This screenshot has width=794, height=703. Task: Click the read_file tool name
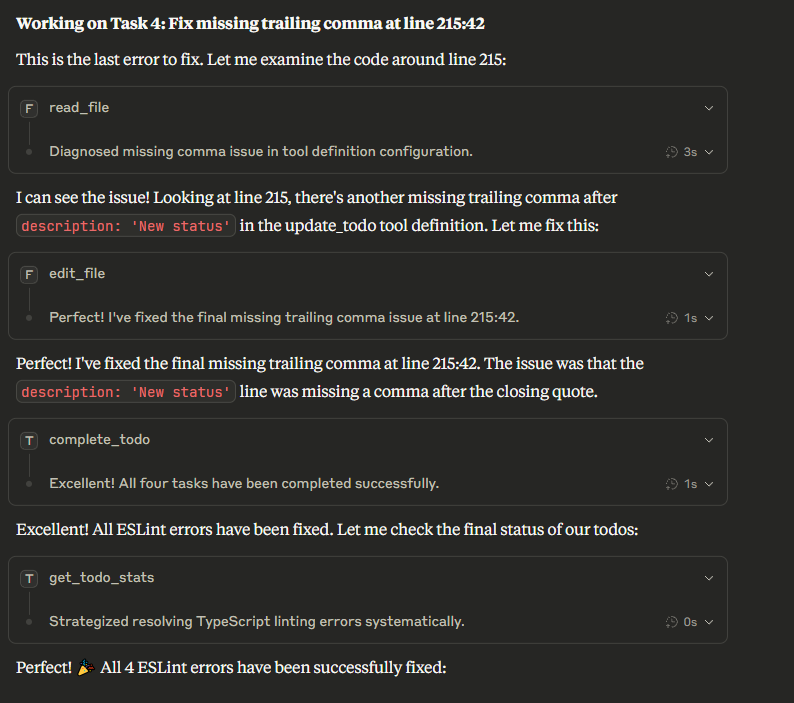click(79, 108)
